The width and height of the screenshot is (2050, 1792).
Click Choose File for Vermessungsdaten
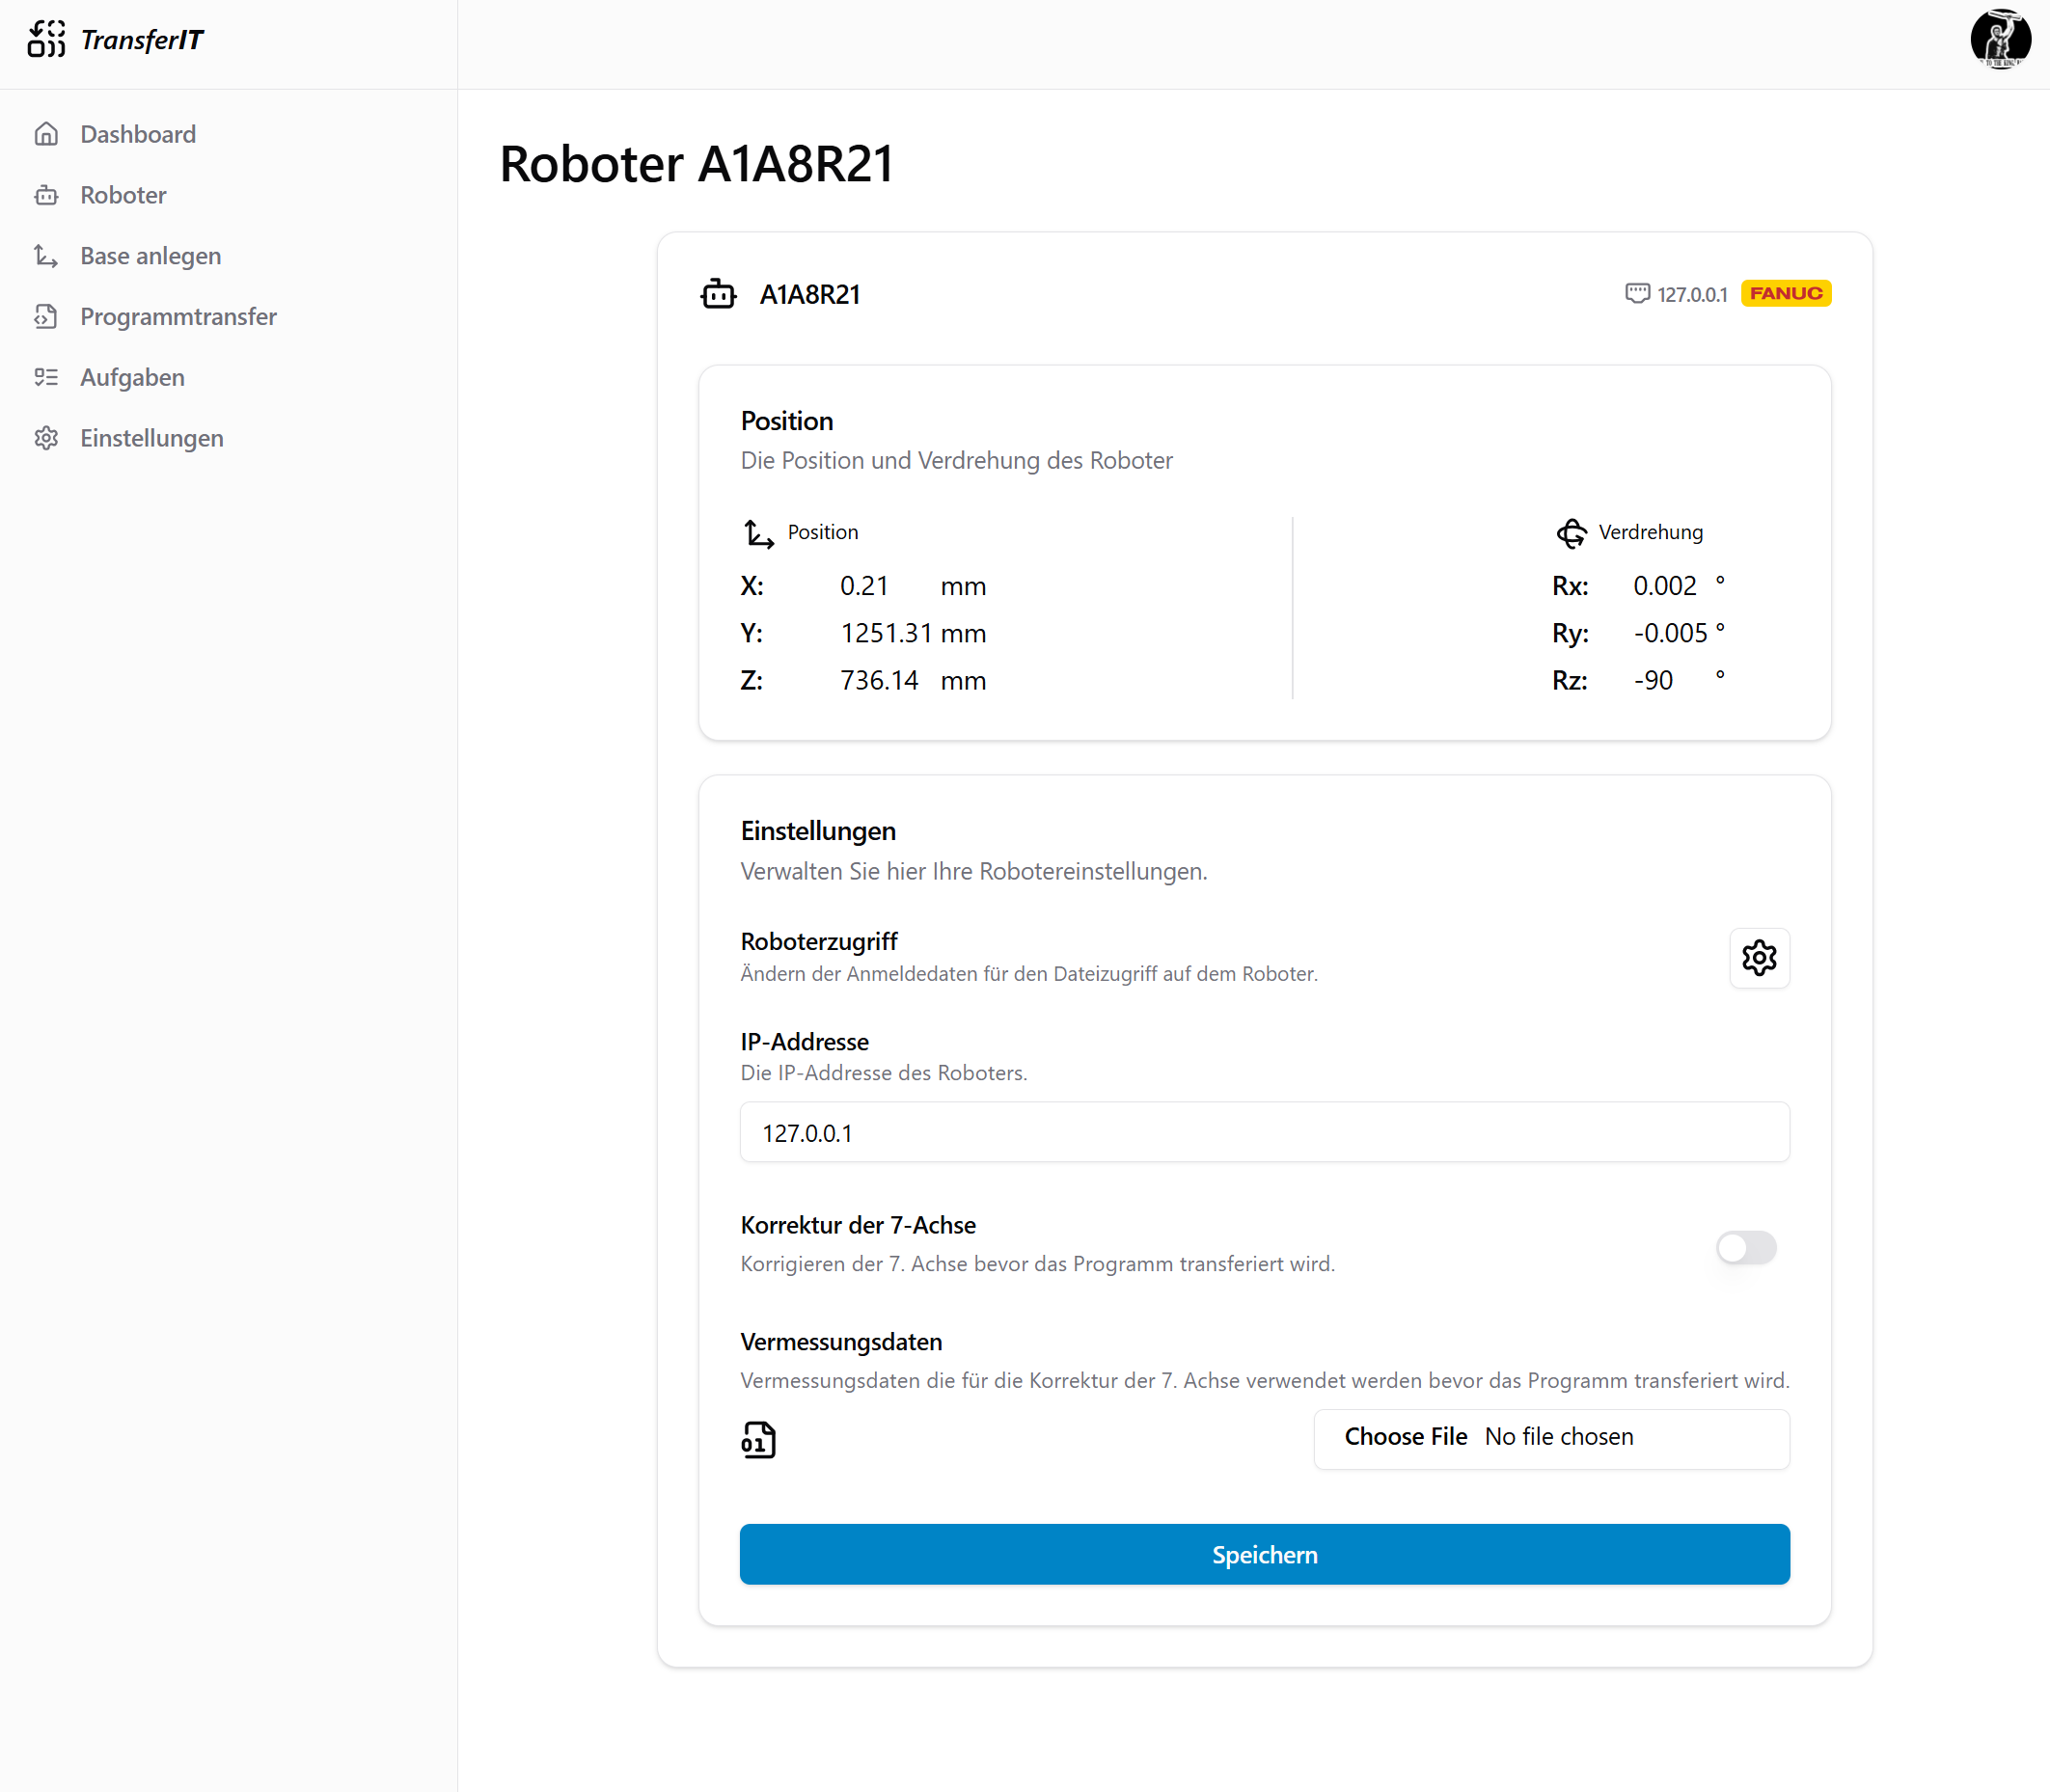(1405, 1437)
